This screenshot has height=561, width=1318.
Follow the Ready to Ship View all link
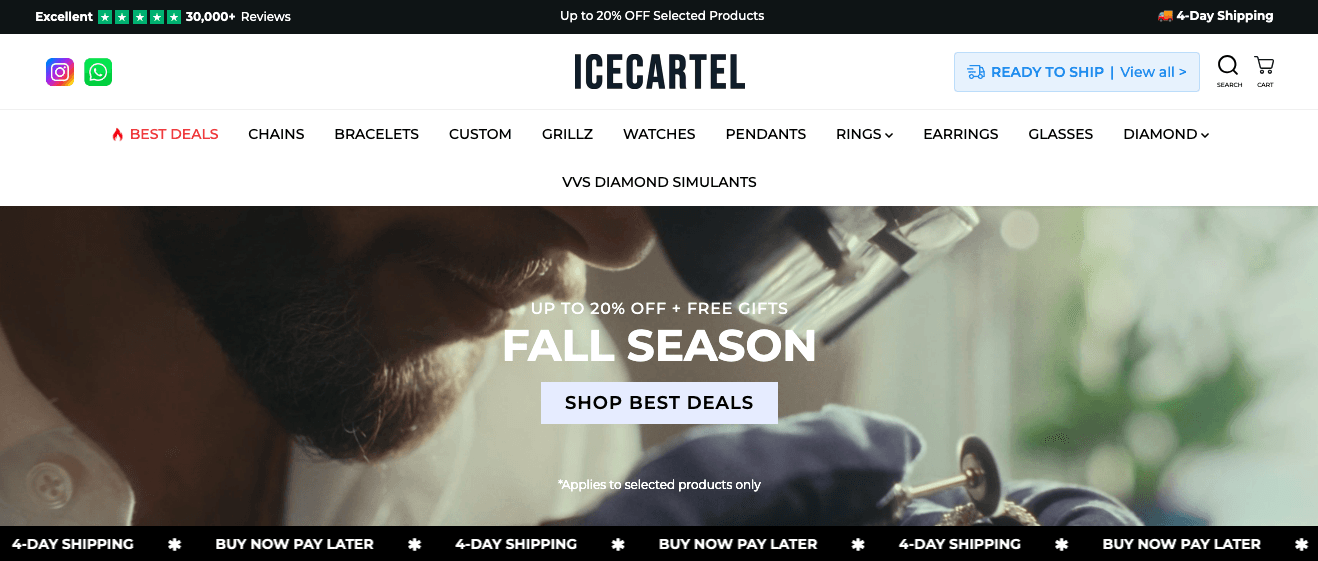pyautogui.click(x=1153, y=72)
